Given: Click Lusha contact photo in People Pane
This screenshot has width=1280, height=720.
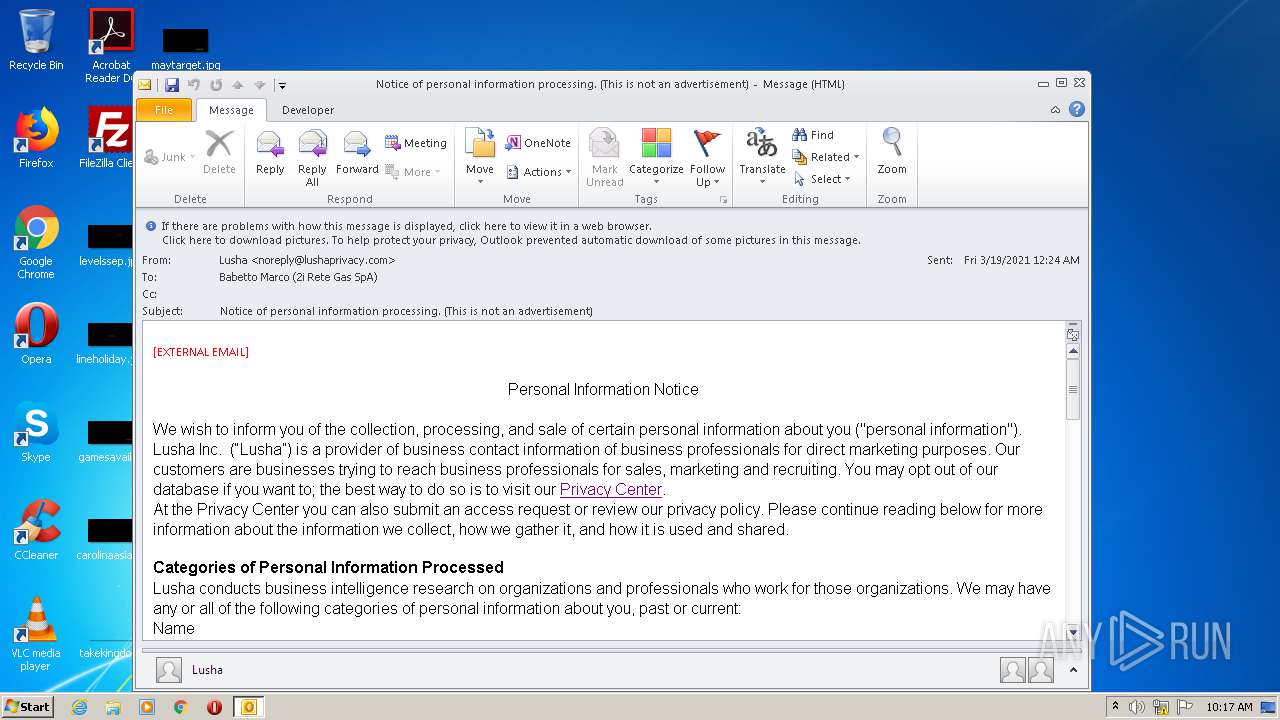Looking at the screenshot, I should click(169, 670).
